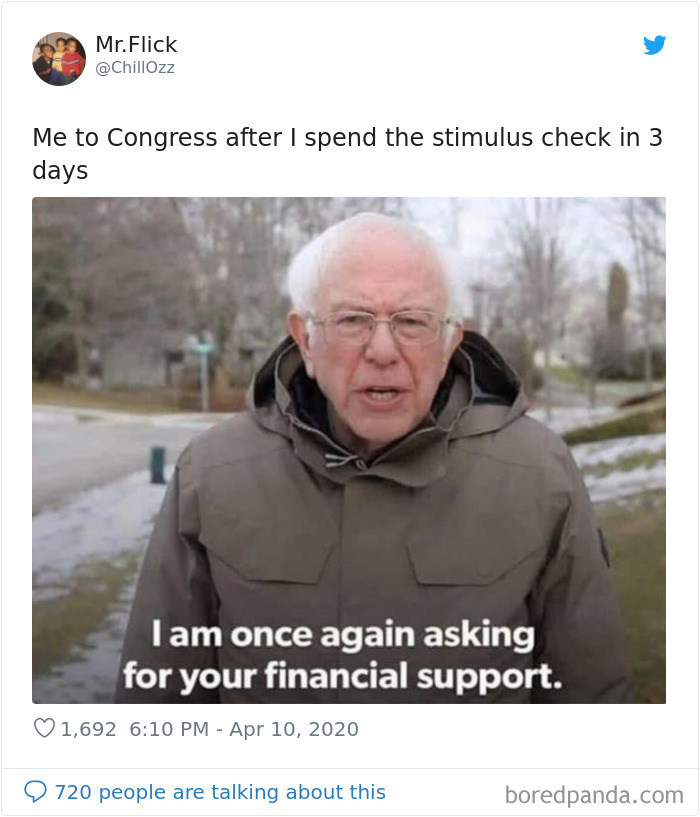Click the Twitter logo to open Twitter
Image resolution: width=700 pixels, height=817 pixels.
click(656, 46)
